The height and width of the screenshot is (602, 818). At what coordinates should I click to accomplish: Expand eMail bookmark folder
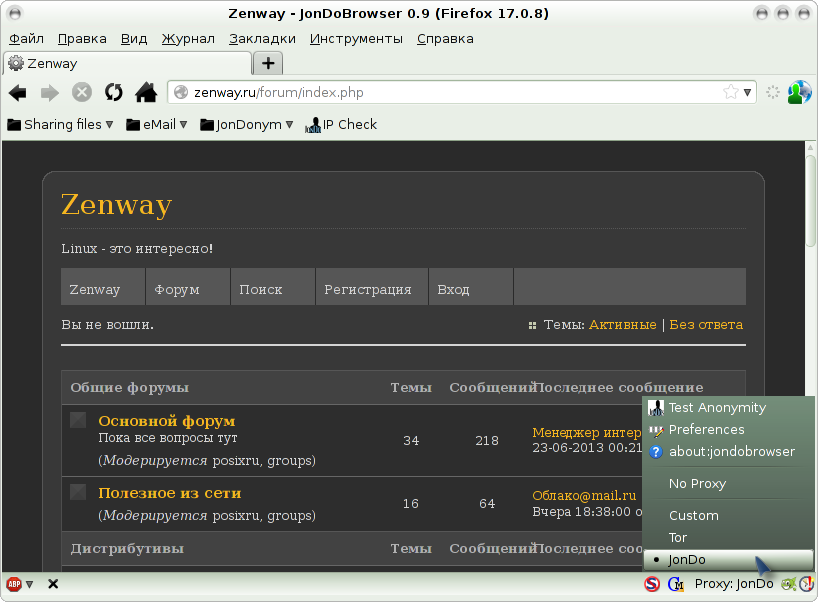pos(157,125)
